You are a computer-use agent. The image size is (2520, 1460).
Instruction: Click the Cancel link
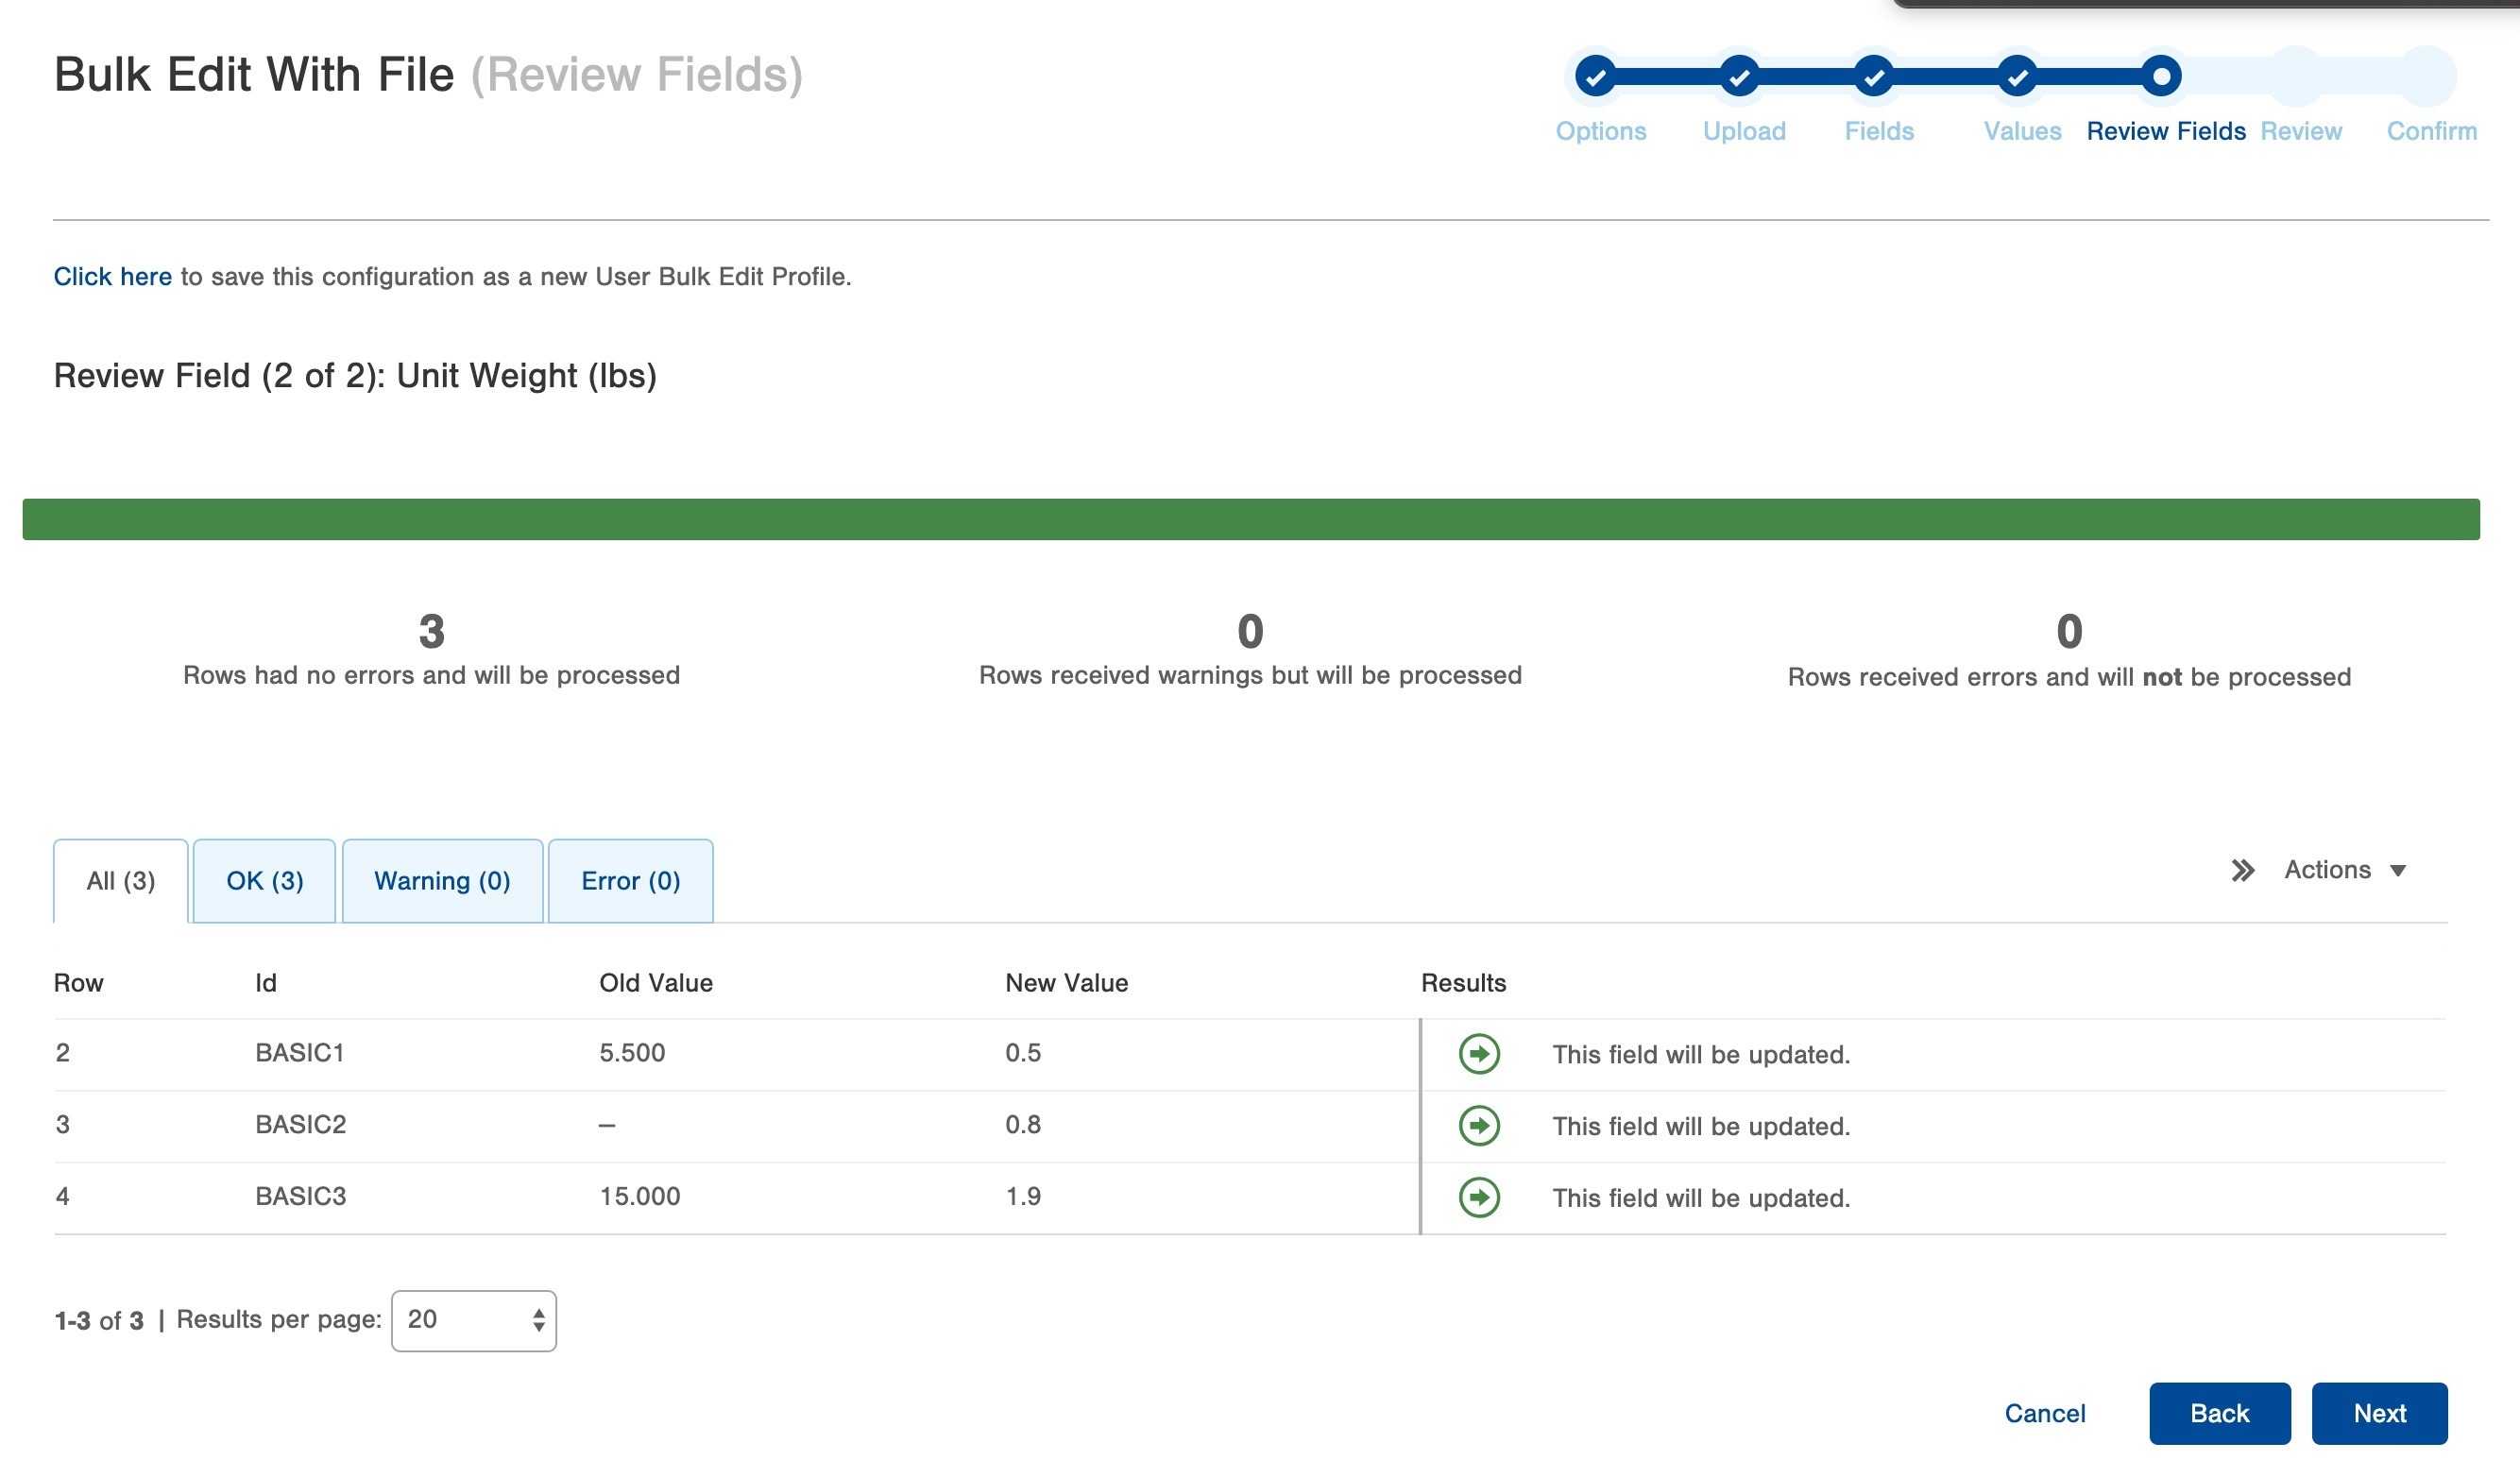tap(2044, 1413)
